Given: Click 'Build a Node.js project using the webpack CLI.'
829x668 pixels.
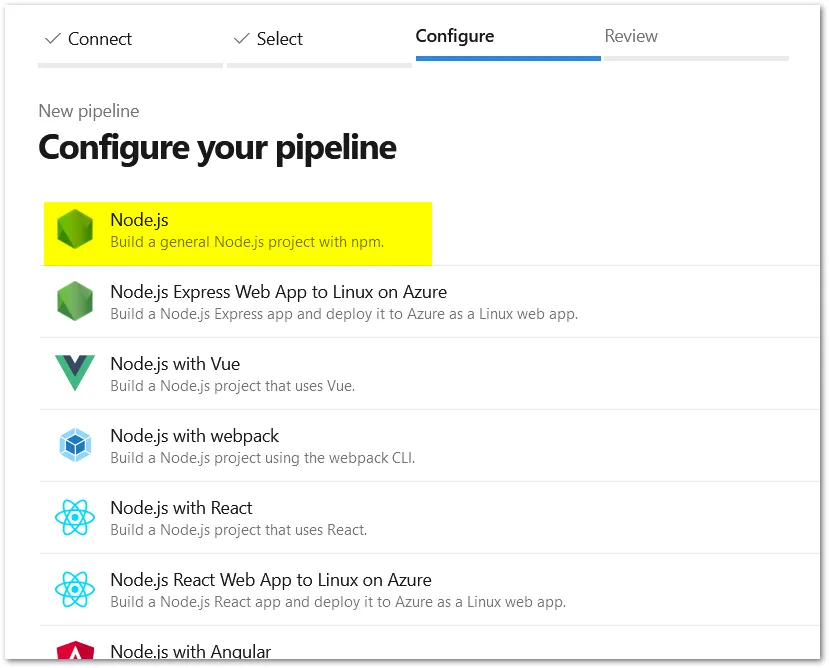Looking at the screenshot, I should click(263, 458).
